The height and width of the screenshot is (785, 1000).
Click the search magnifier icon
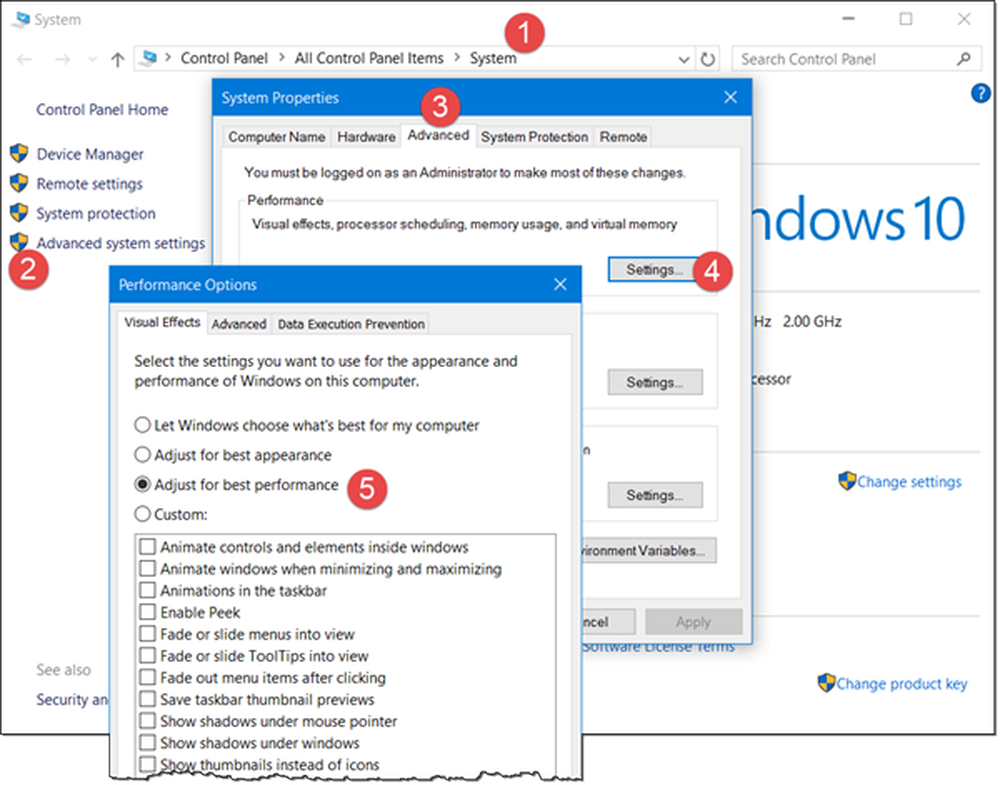(x=964, y=59)
